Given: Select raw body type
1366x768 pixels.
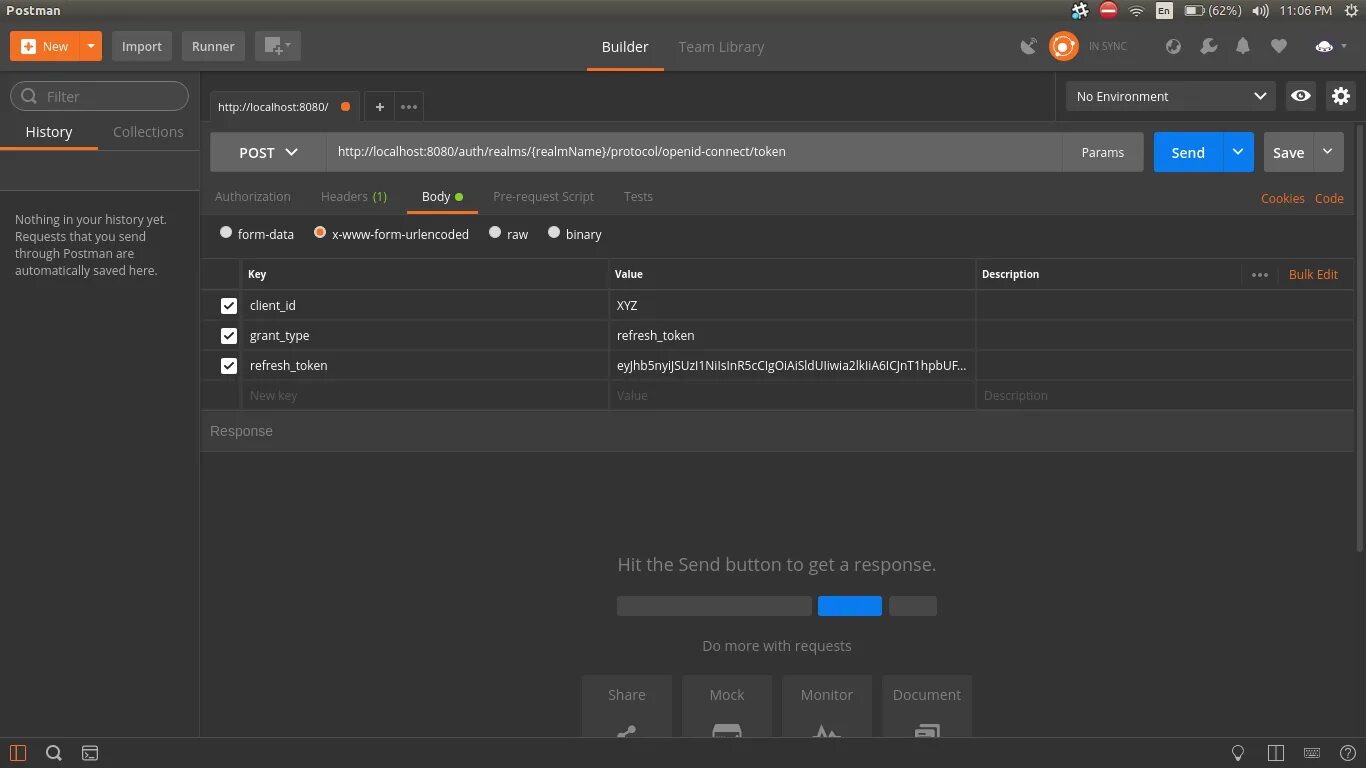Looking at the screenshot, I should (x=495, y=233).
